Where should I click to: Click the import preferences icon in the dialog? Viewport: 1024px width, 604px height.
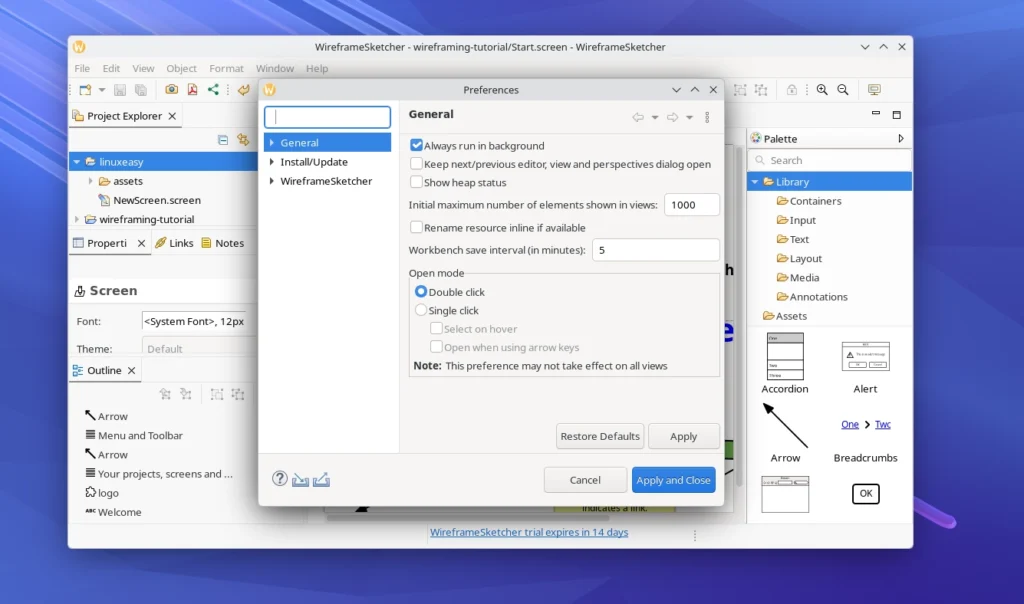pyautogui.click(x=300, y=479)
